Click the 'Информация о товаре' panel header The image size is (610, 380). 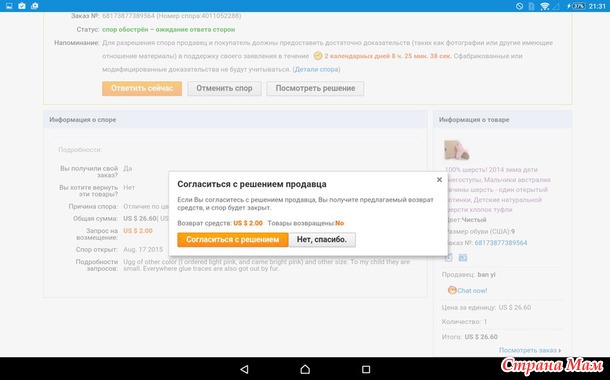502,120
